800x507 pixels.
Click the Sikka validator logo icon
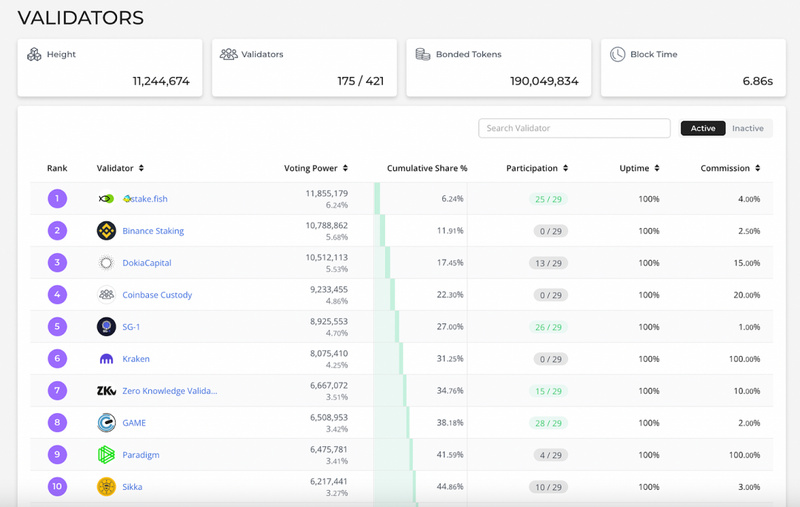click(106, 487)
